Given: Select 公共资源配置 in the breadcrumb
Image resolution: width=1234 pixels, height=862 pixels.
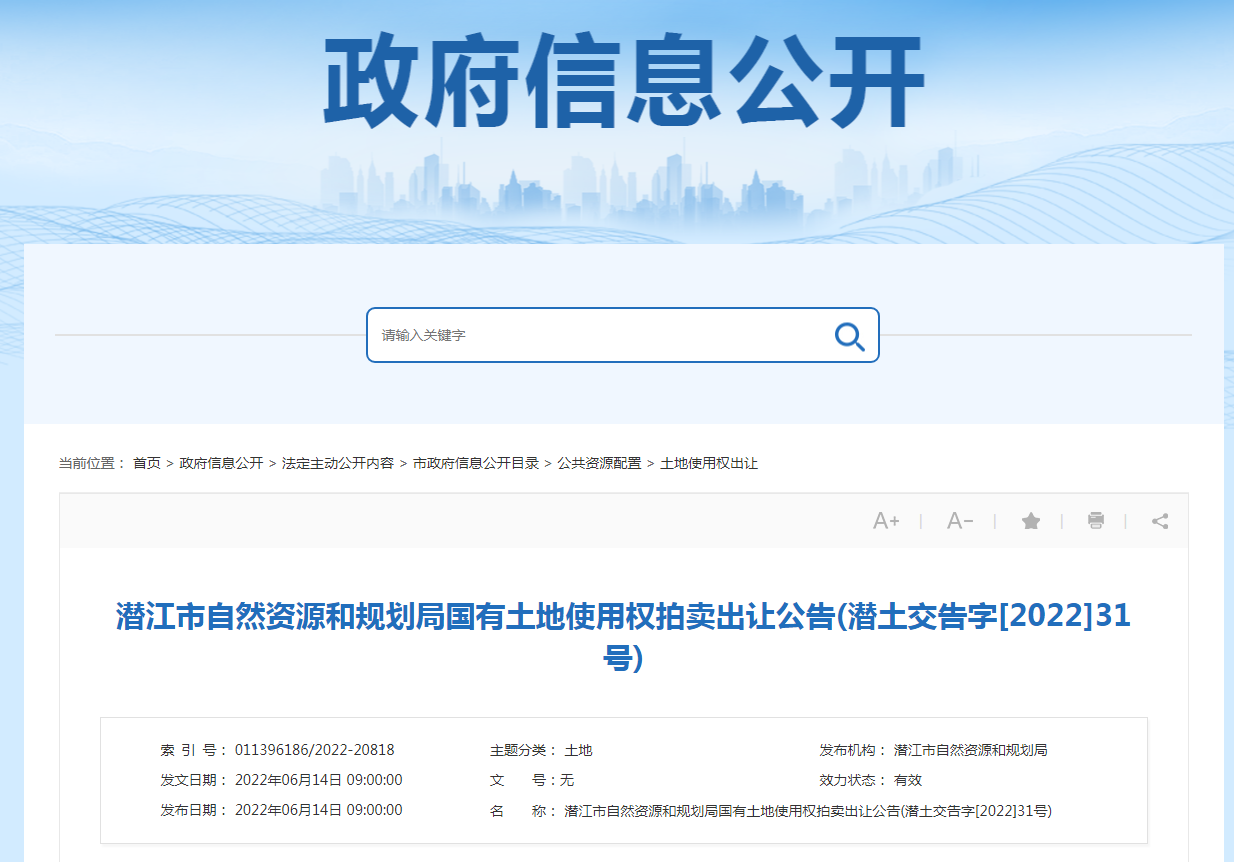Looking at the screenshot, I should (599, 463).
